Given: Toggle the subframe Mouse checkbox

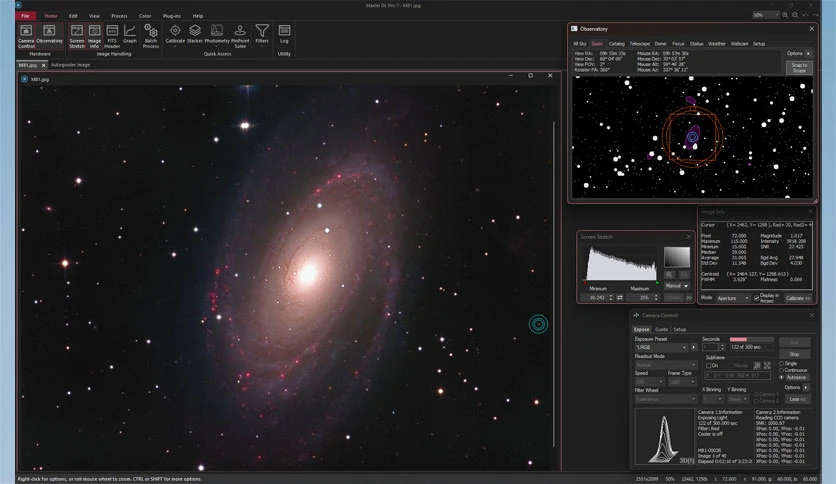Looking at the screenshot, I should 731,366.
